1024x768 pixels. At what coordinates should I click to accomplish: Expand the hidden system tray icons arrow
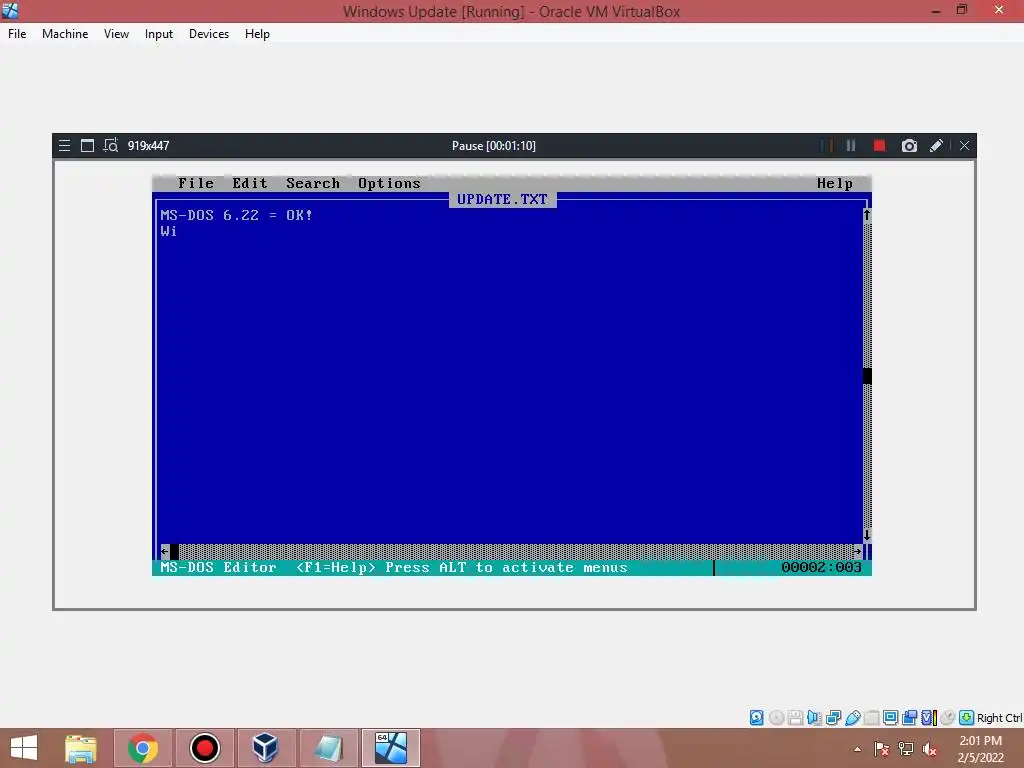tap(857, 749)
